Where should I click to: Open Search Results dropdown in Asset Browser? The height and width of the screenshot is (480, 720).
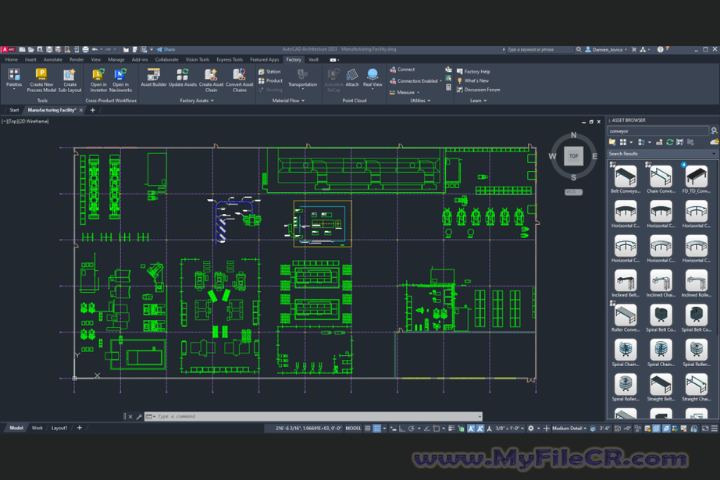(x=714, y=153)
